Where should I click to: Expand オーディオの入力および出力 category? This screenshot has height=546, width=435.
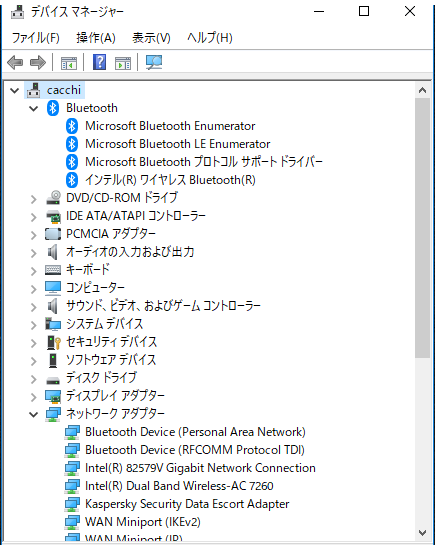[x=33, y=253]
